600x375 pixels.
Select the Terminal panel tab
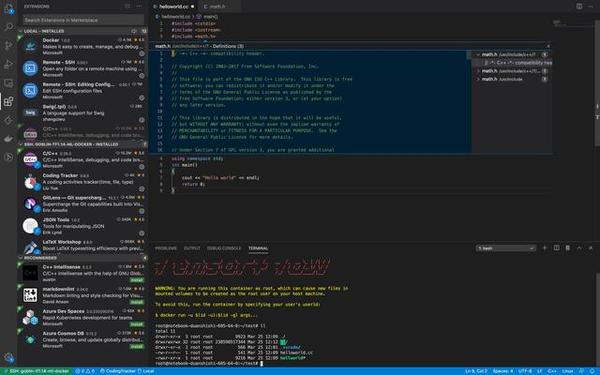pyautogui.click(x=258, y=248)
